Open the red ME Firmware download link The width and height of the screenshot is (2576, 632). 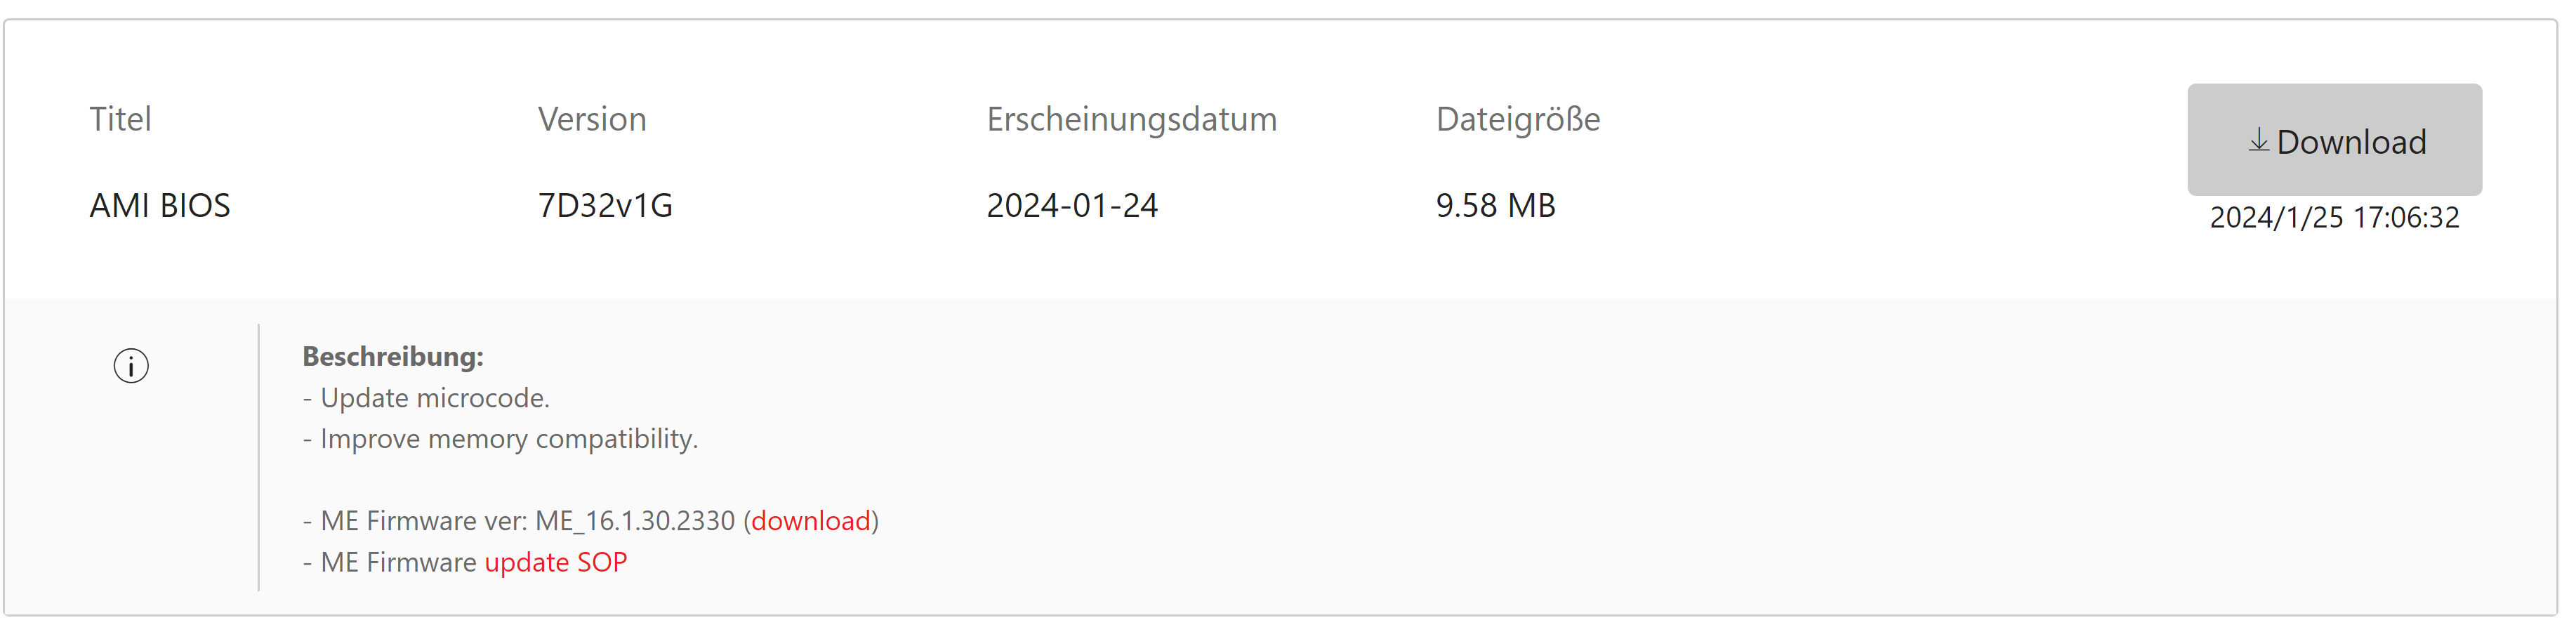(x=811, y=521)
